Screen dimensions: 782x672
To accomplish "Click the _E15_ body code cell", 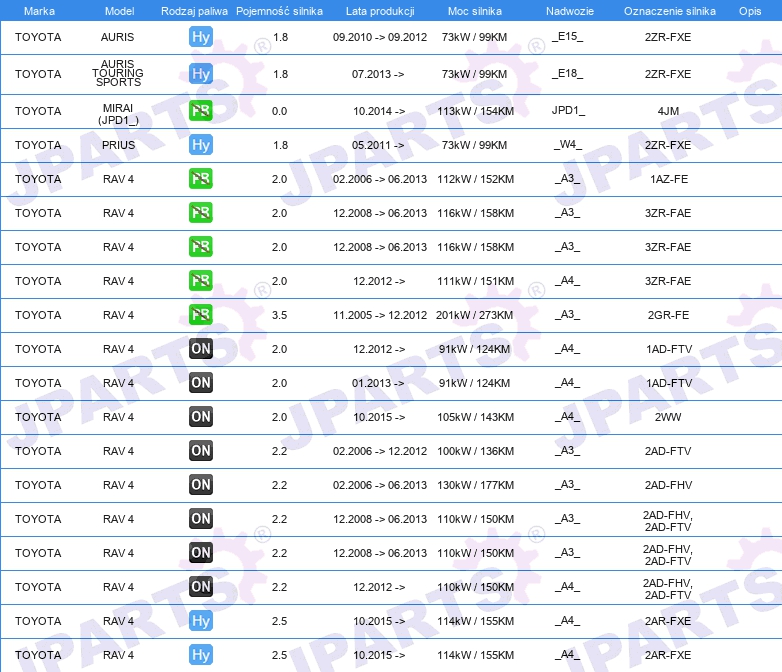I will (x=568, y=36).
